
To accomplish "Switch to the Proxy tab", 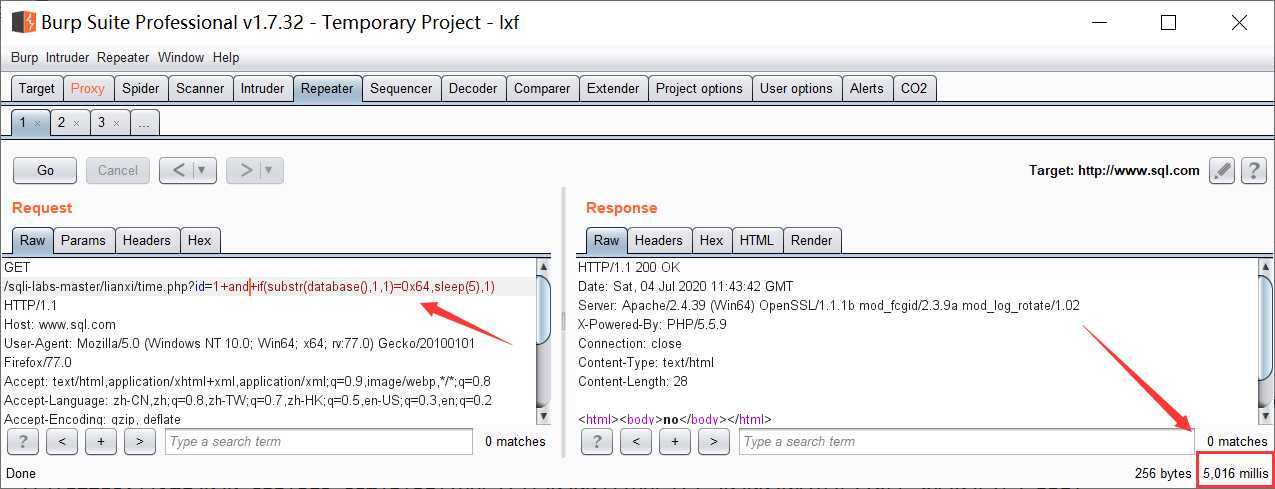I will point(88,88).
